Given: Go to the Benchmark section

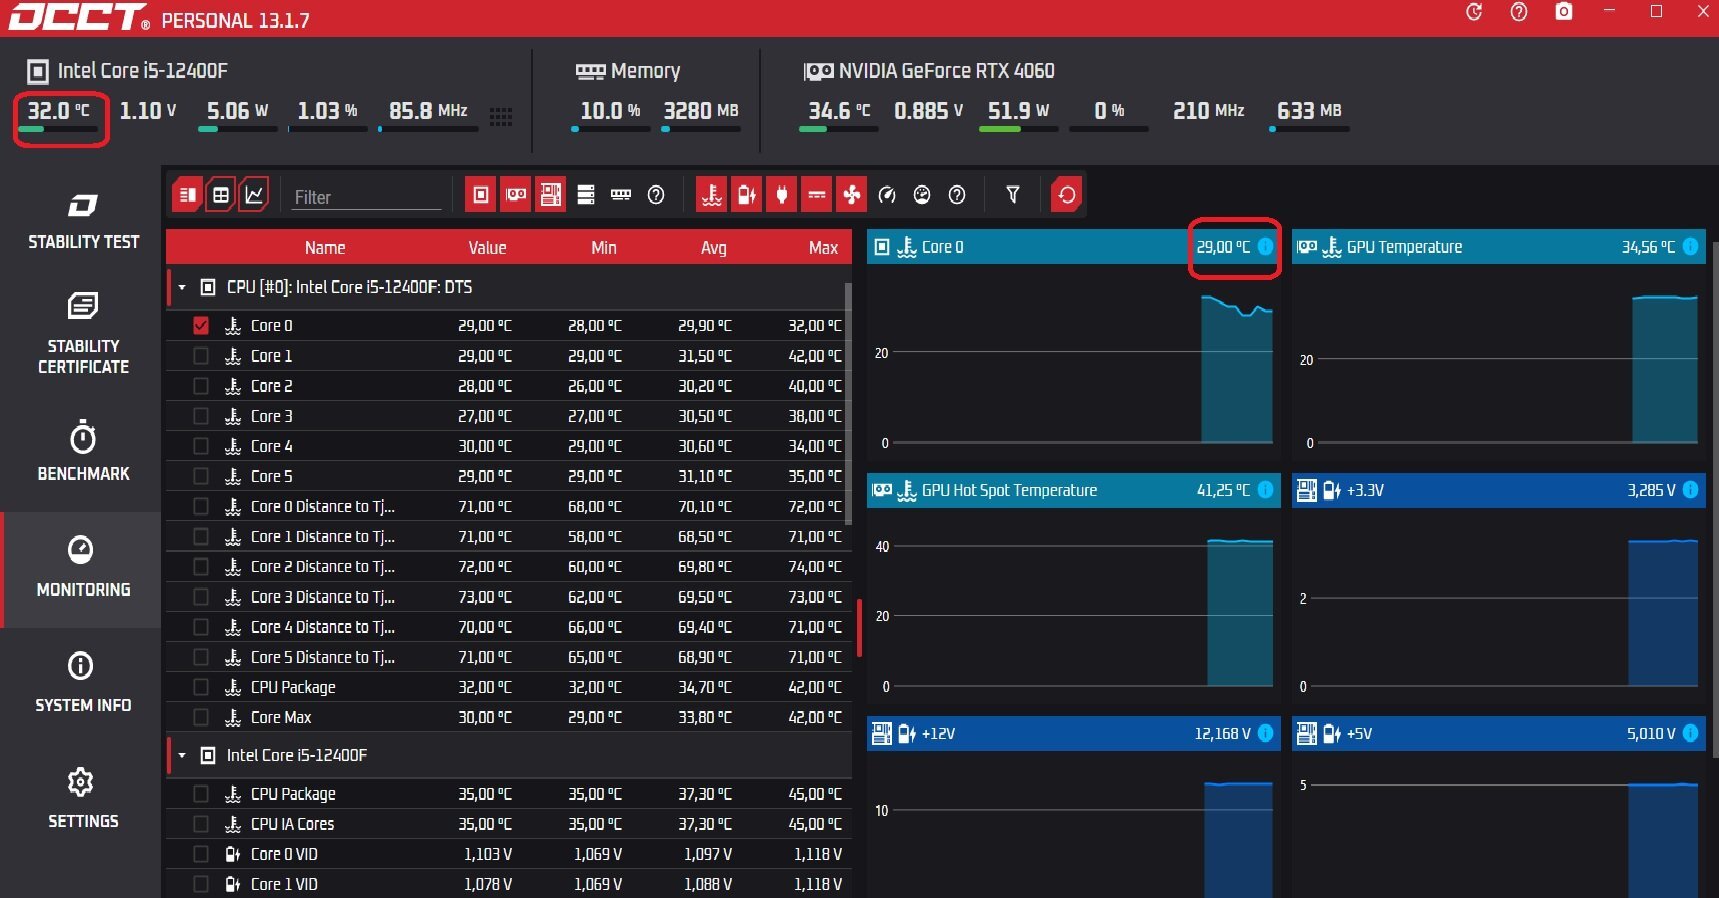Looking at the screenshot, I should click(x=82, y=452).
